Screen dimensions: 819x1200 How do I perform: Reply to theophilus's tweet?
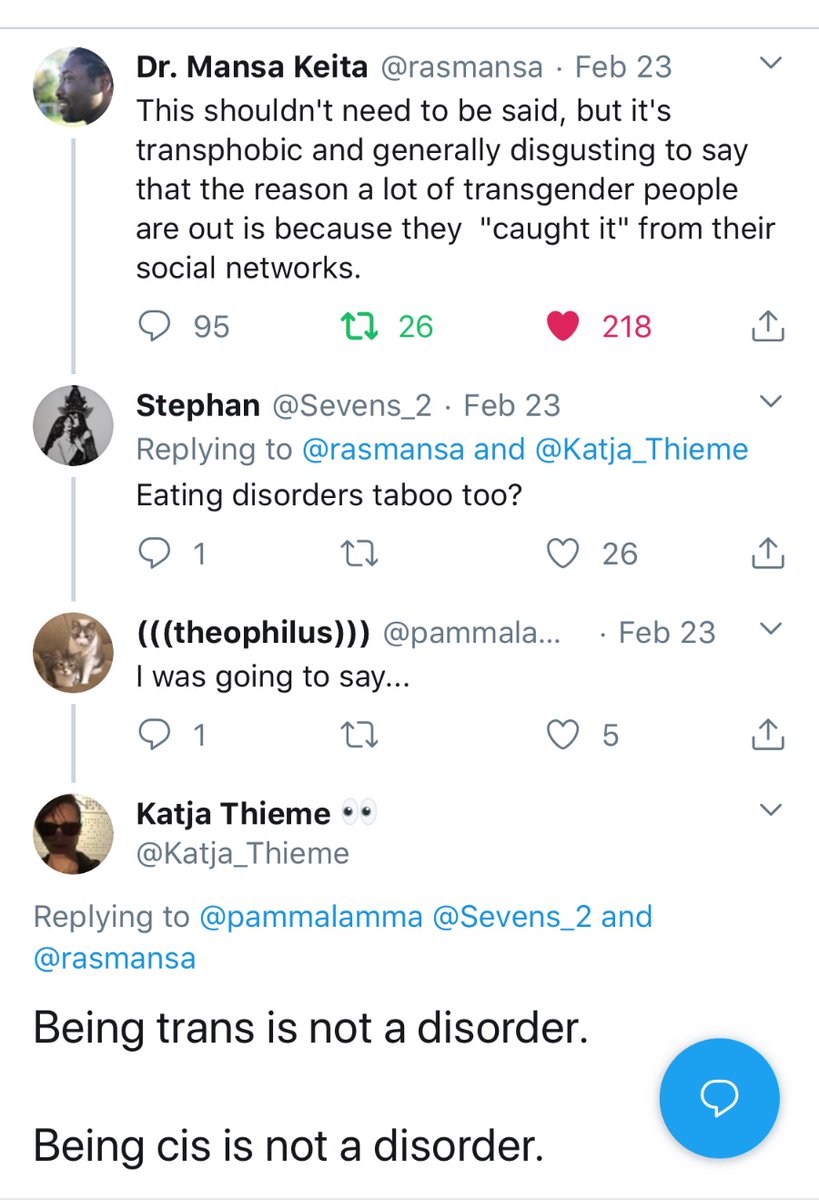coord(156,735)
